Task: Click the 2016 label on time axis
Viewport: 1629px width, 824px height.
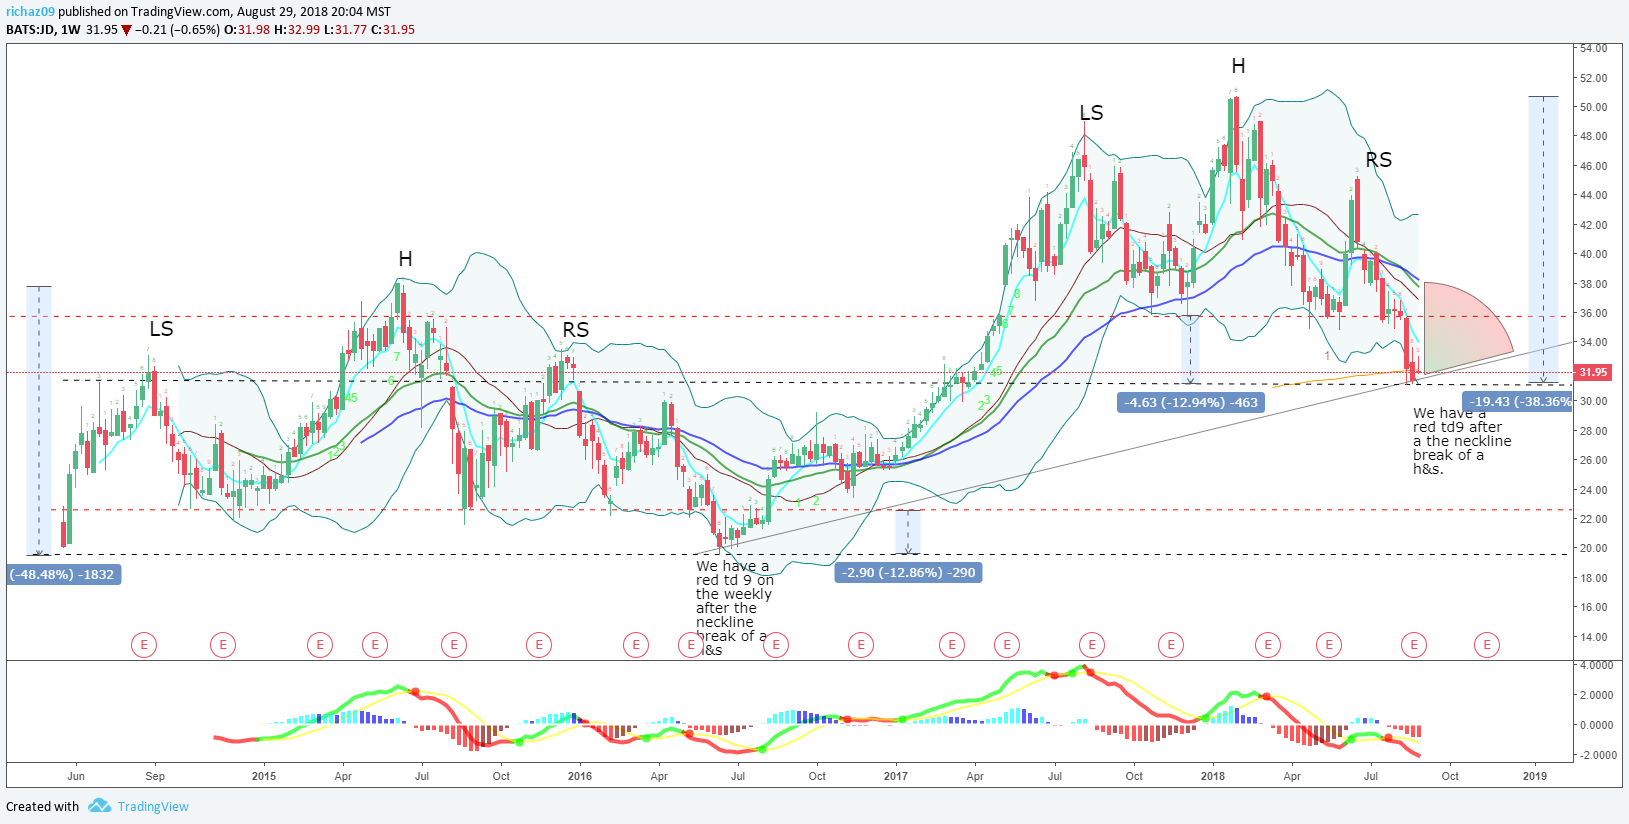Action: click(579, 776)
